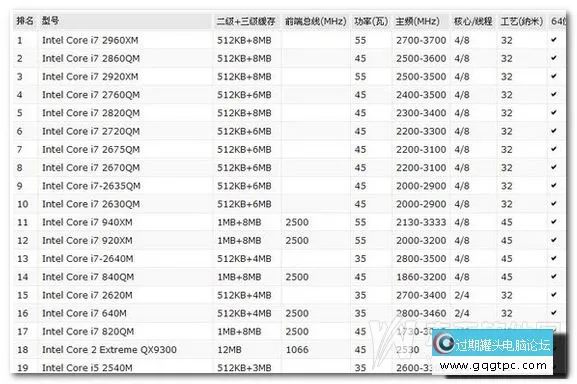Select the 1066 front side bus value
Viewport: 577px width, 384px height.
(x=297, y=349)
